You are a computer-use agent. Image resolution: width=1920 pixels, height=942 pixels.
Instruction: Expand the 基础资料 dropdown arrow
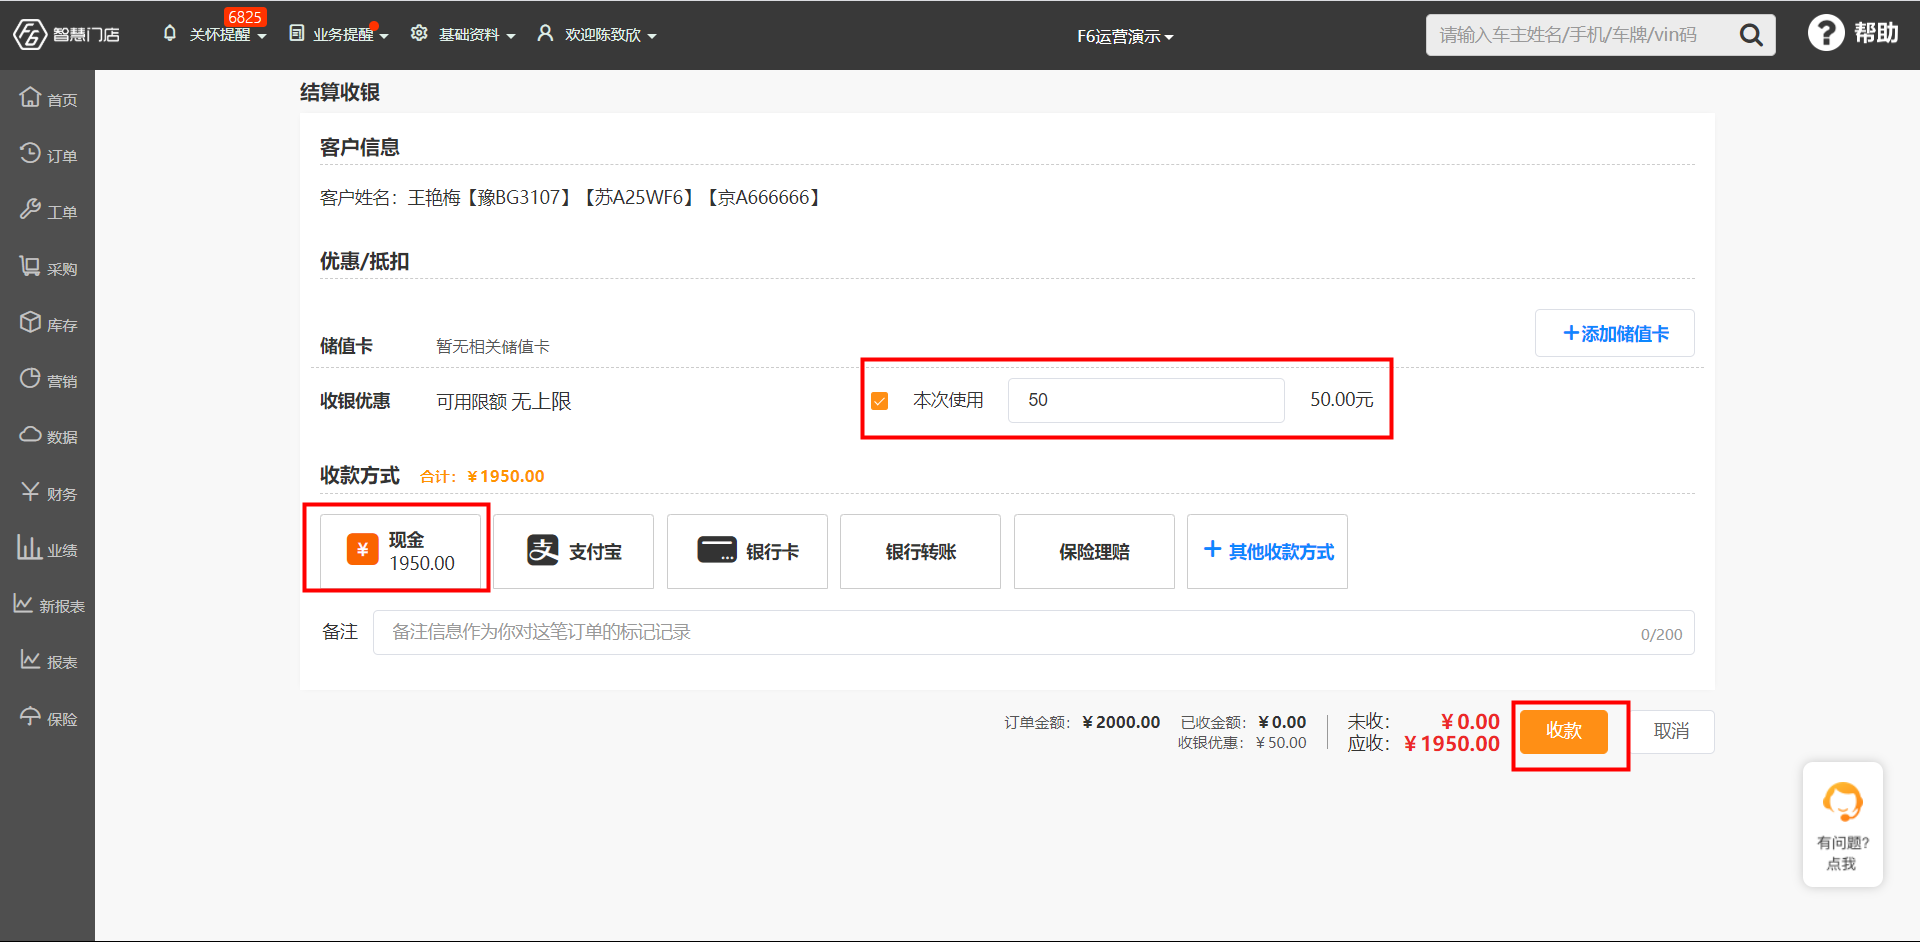[x=511, y=36]
